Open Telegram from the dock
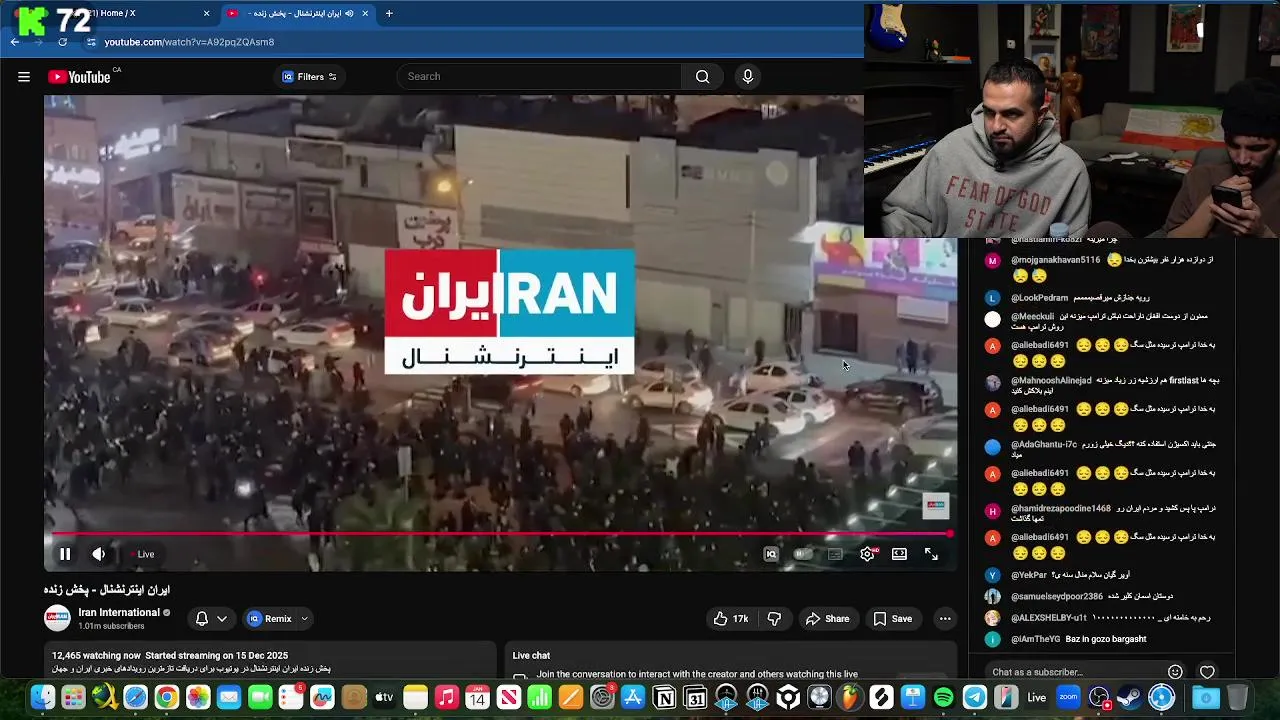The image size is (1280, 720). pyautogui.click(x=974, y=698)
